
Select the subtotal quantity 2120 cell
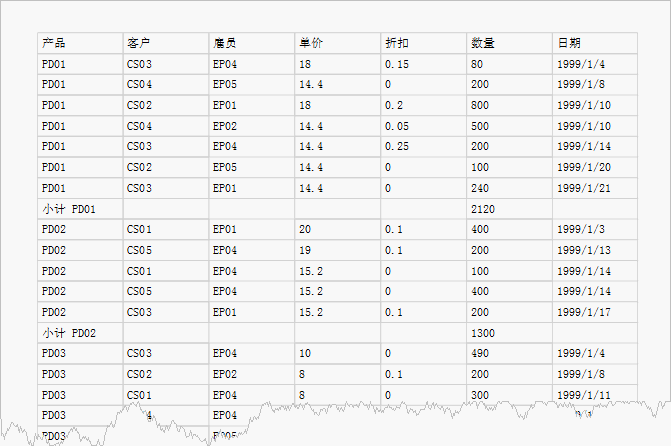point(509,209)
